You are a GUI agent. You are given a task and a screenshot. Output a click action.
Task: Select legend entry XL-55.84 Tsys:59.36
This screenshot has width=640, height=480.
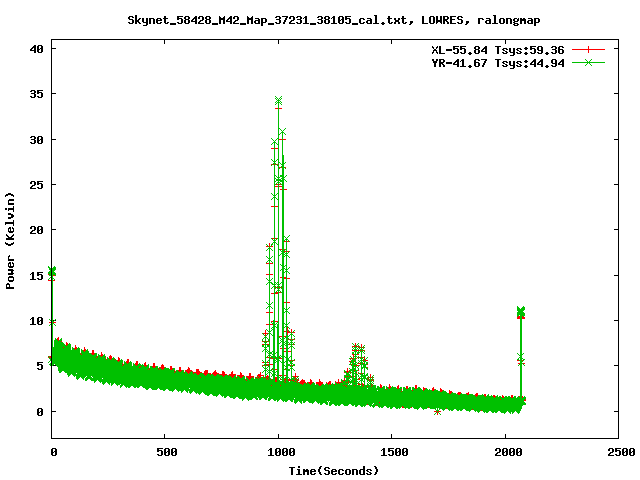[x=498, y=50]
